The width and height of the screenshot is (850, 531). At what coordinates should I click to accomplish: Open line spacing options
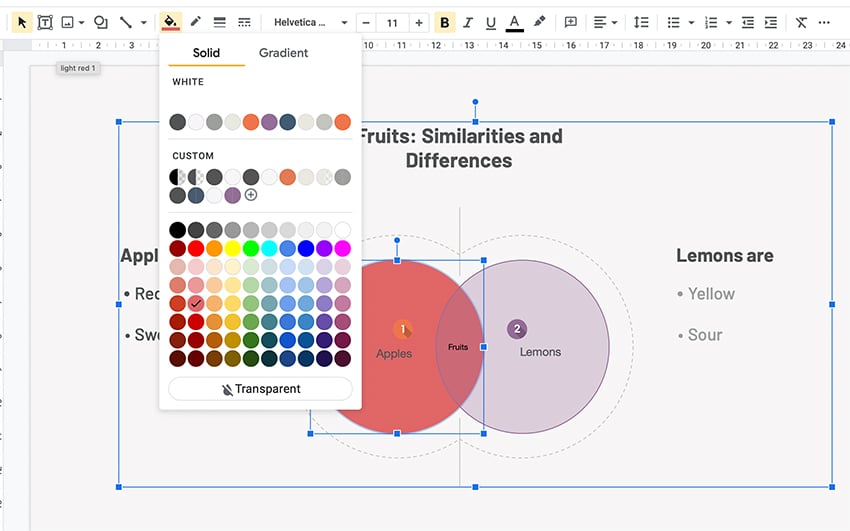[x=641, y=22]
